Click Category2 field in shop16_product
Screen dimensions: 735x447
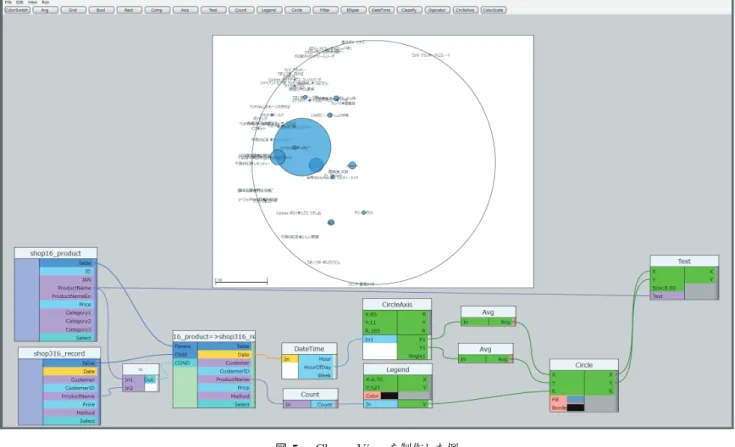68,321
